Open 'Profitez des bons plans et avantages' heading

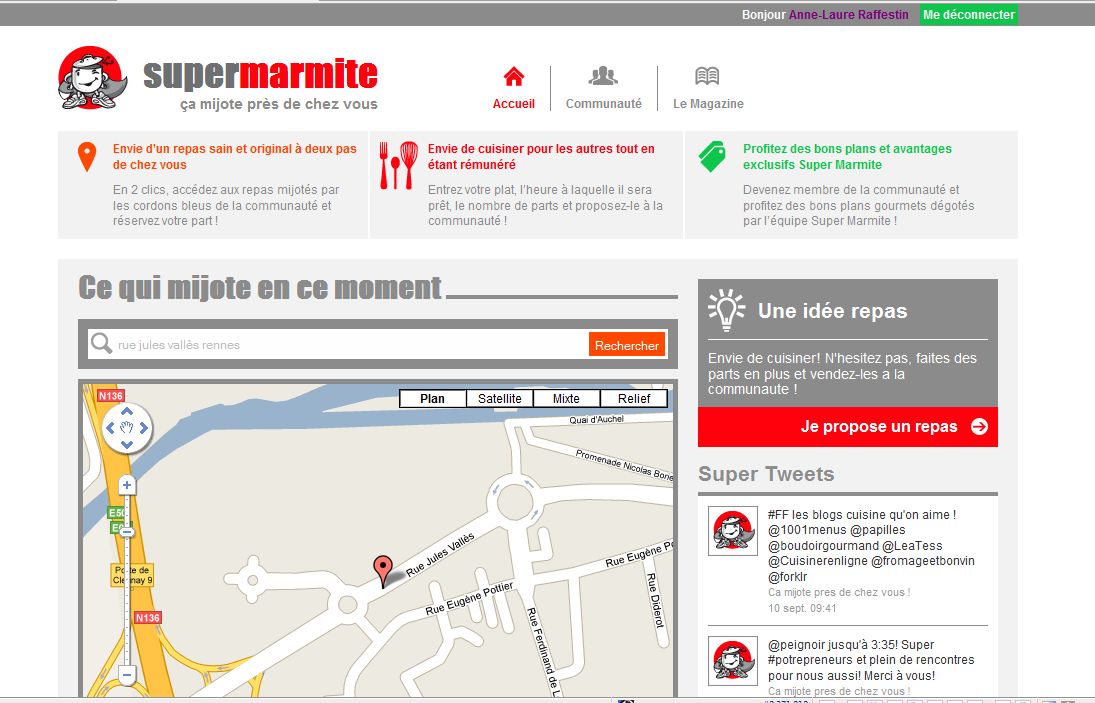pos(847,157)
